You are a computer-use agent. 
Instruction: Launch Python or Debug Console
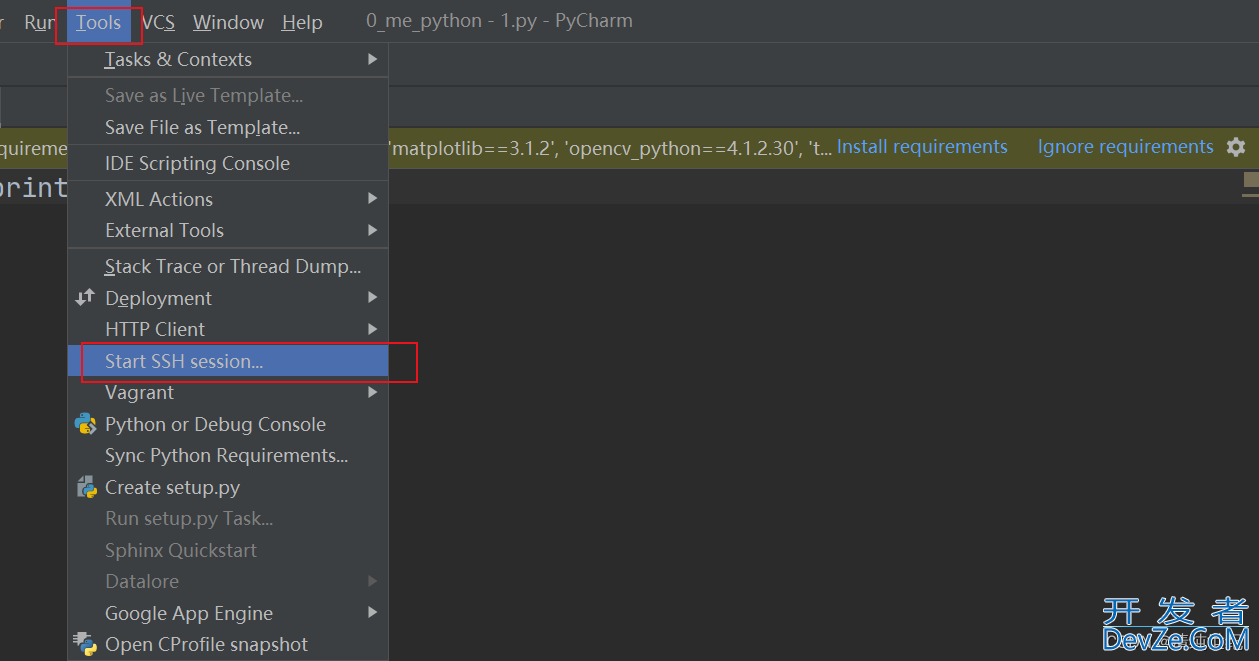coord(228,424)
